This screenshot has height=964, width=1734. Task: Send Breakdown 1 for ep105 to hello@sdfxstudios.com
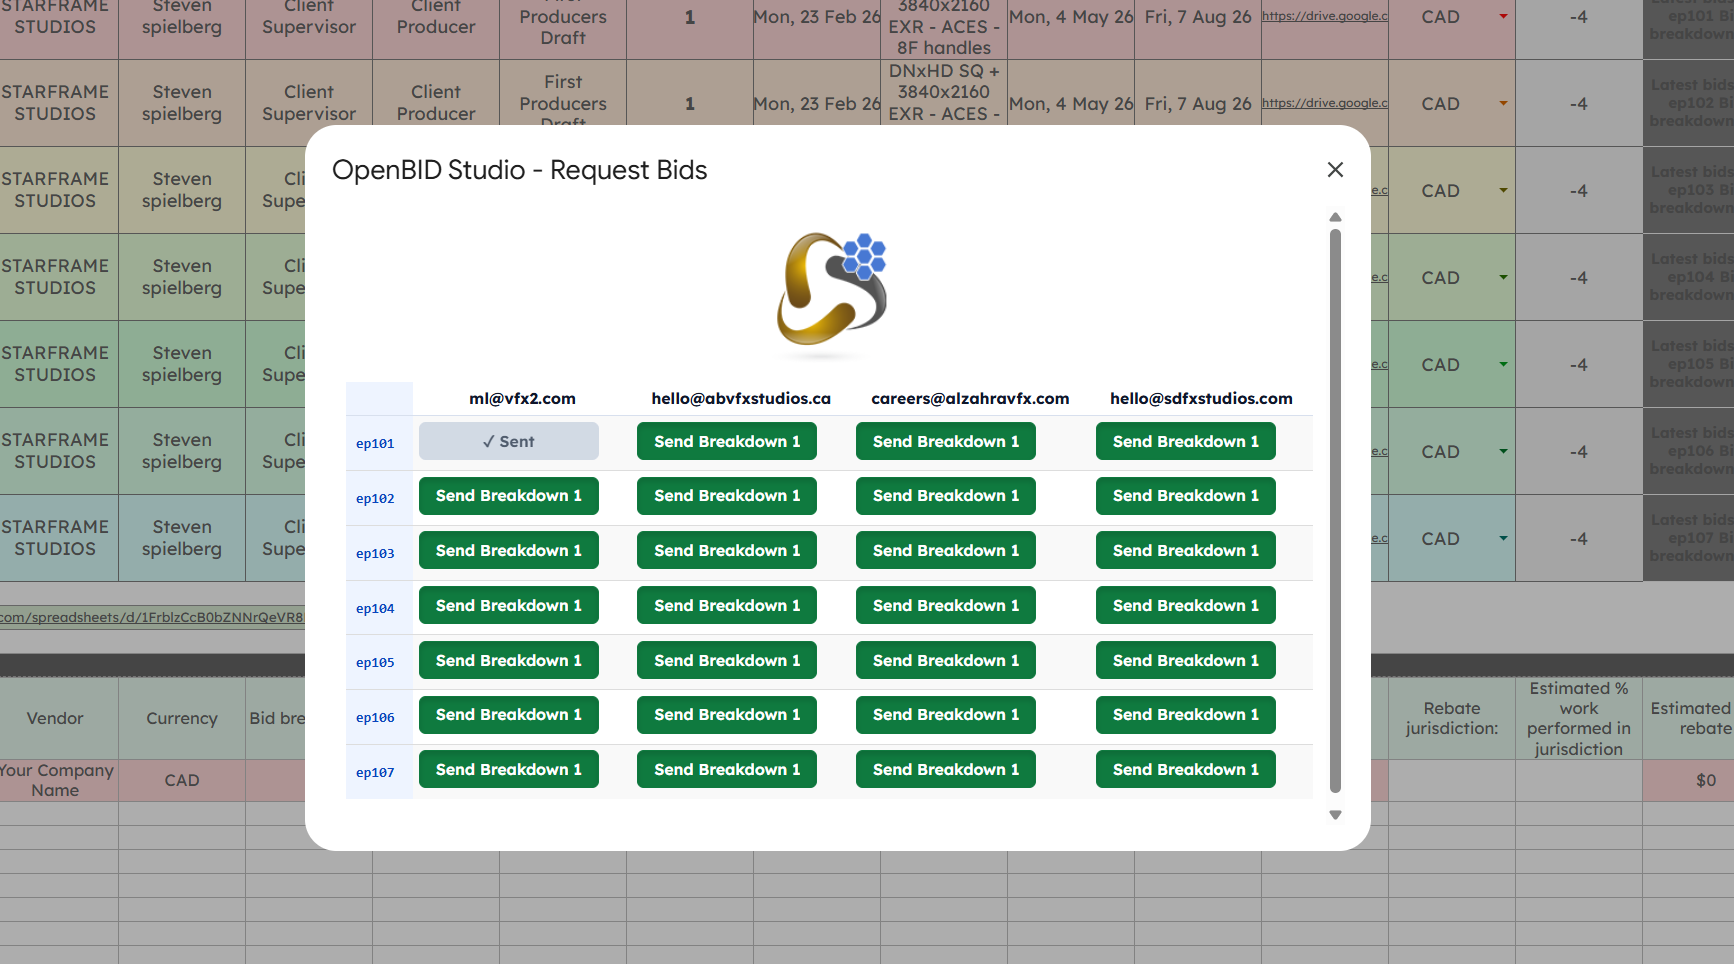click(x=1185, y=660)
